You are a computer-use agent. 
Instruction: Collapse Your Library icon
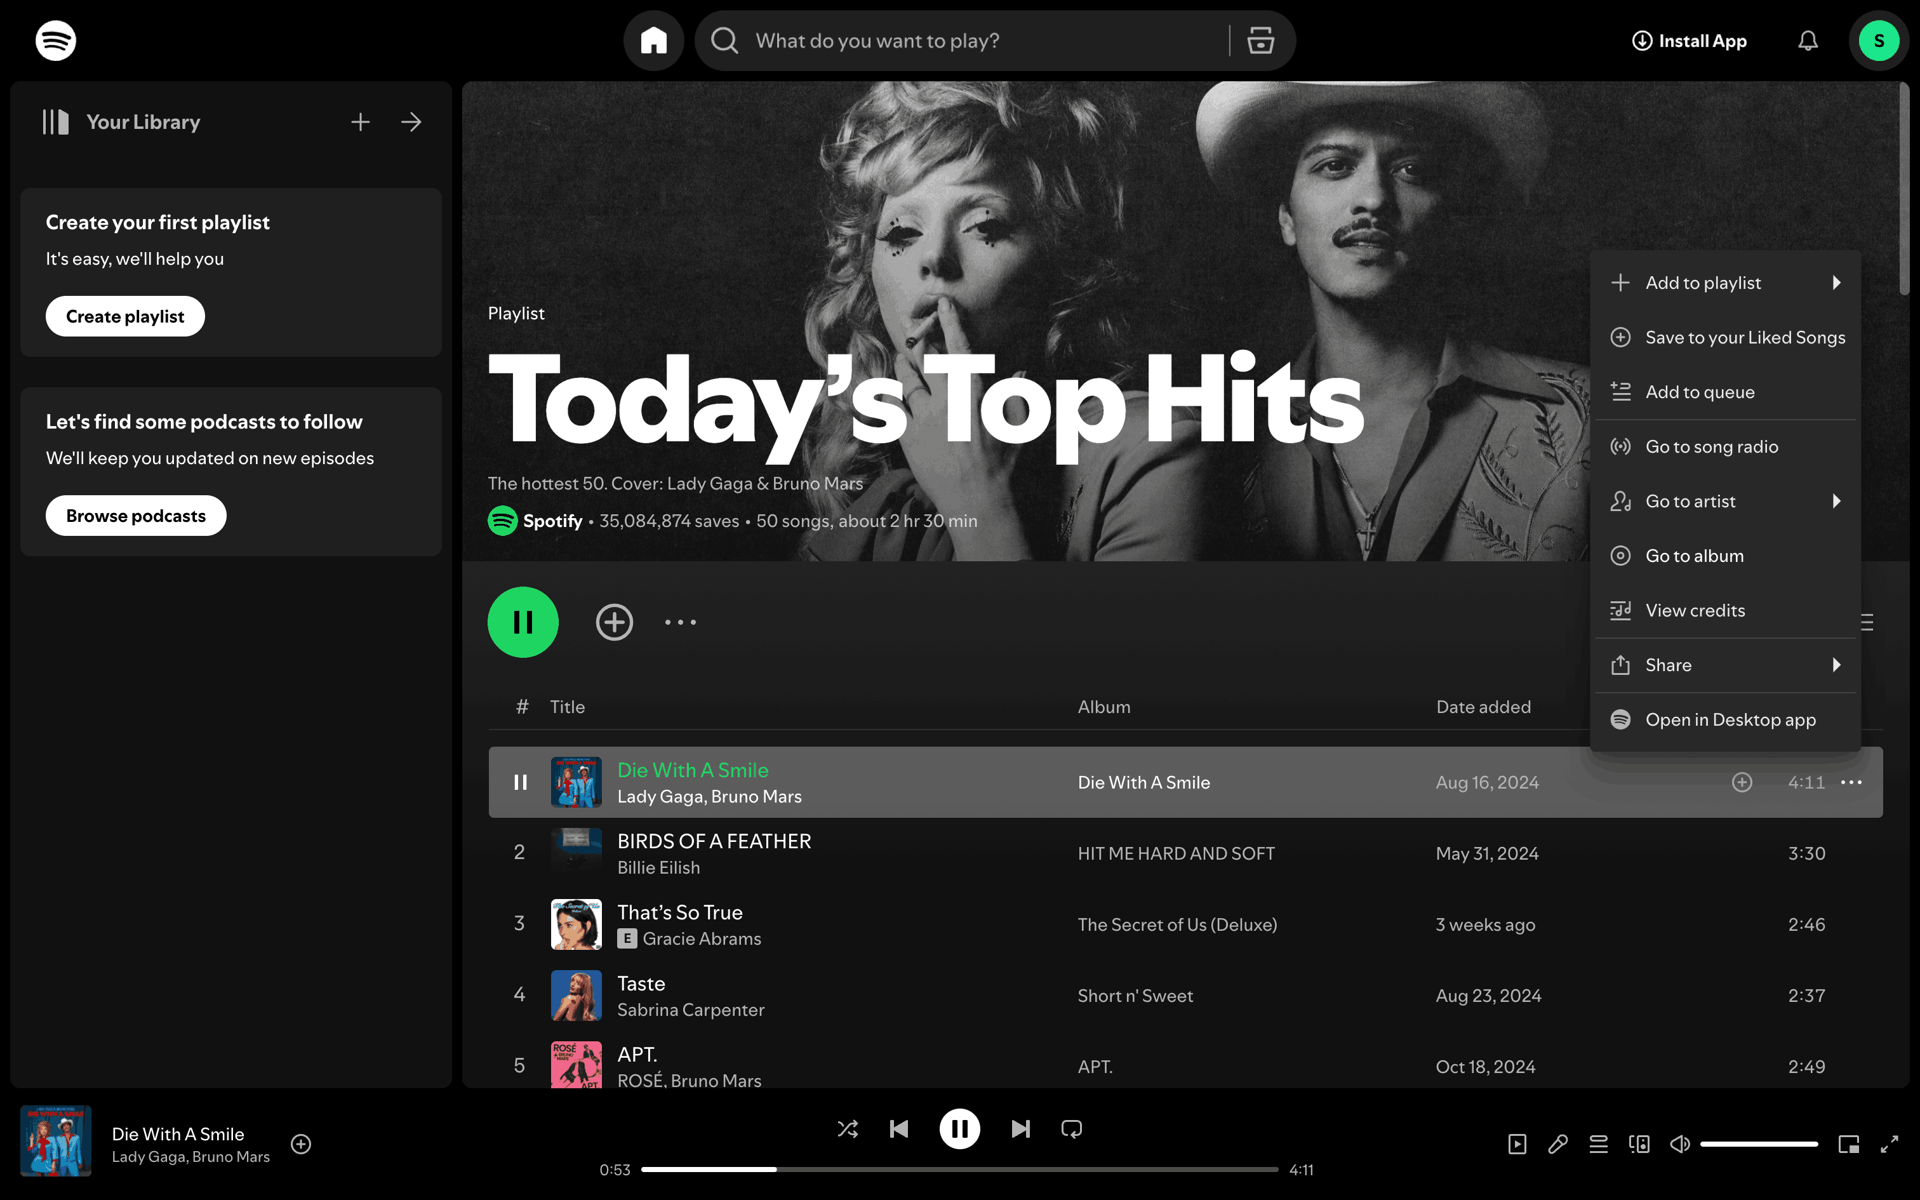pyautogui.click(x=56, y=122)
